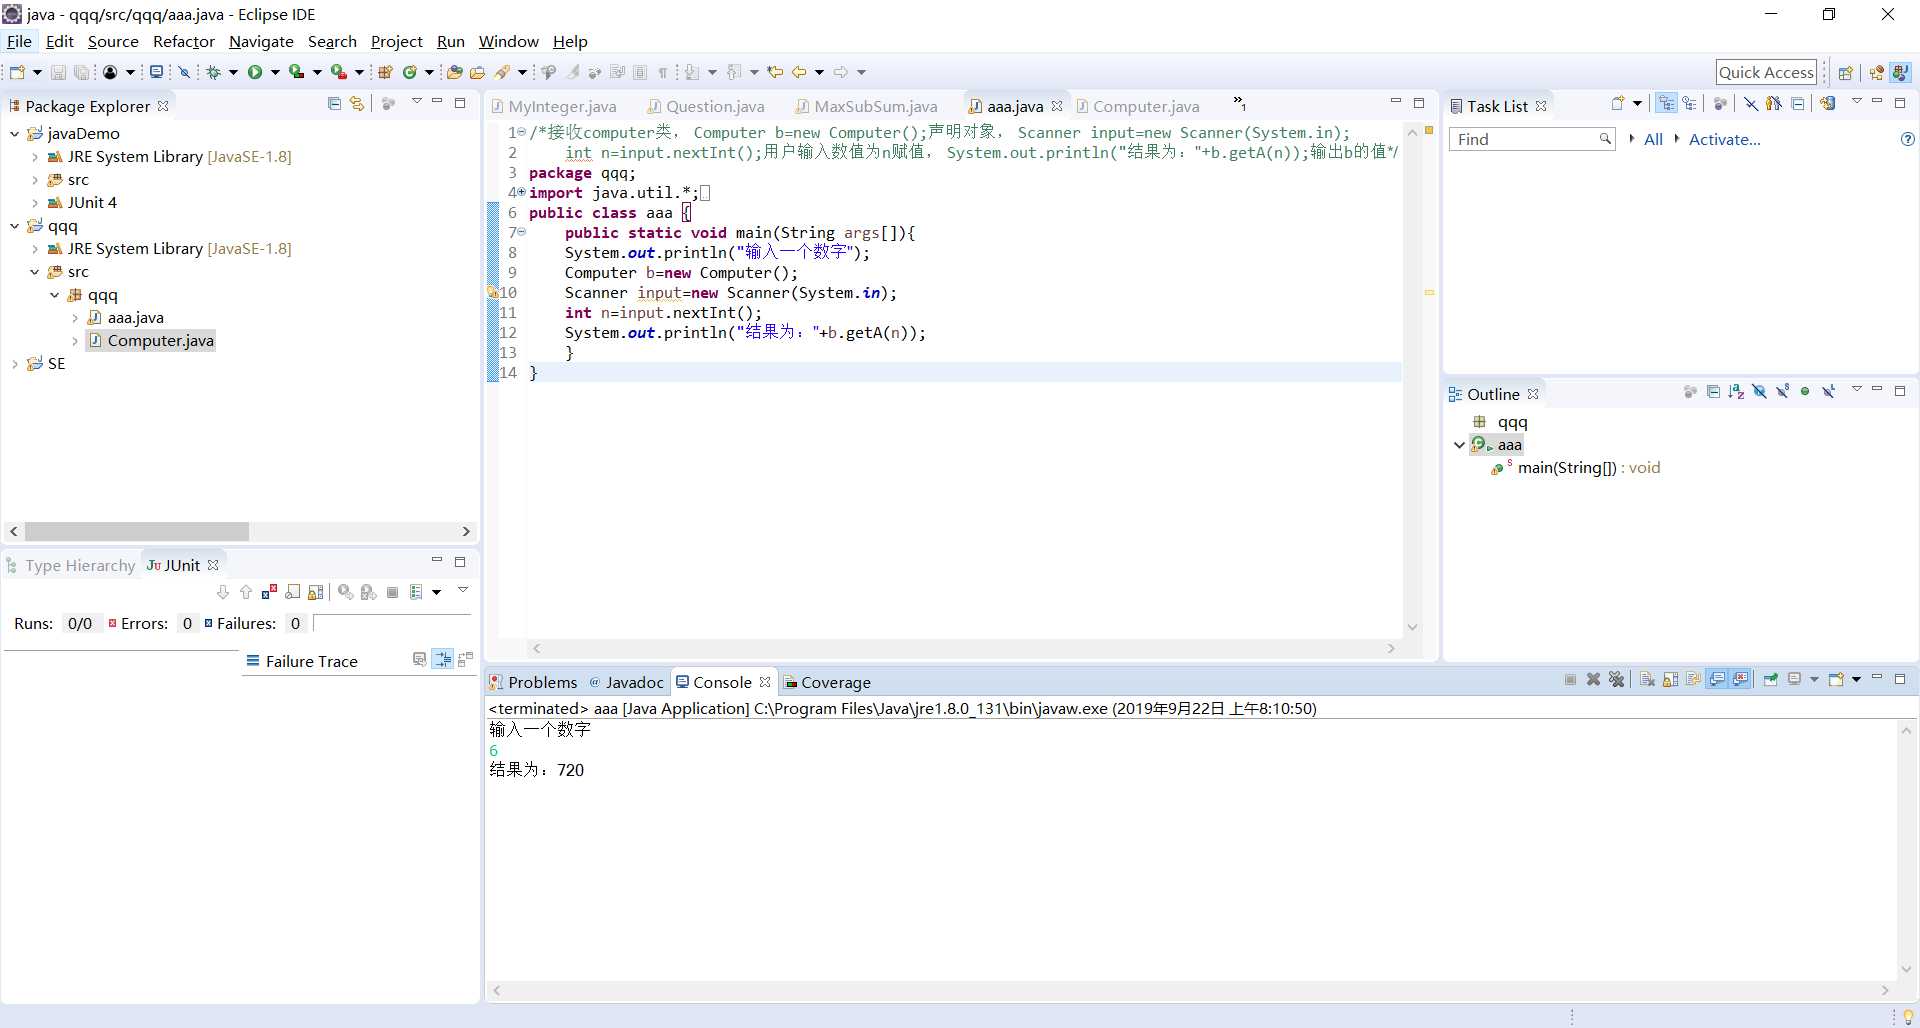Click the Quick Access field

coord(1766,72)
